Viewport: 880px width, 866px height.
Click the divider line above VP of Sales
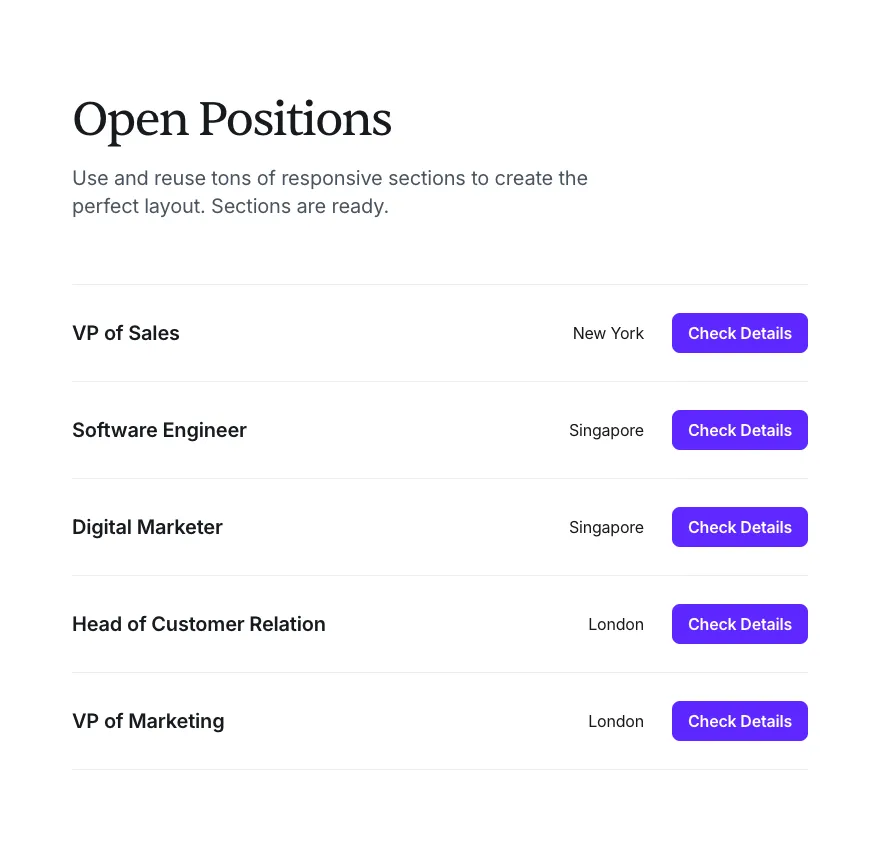click(x=440, y=284)
